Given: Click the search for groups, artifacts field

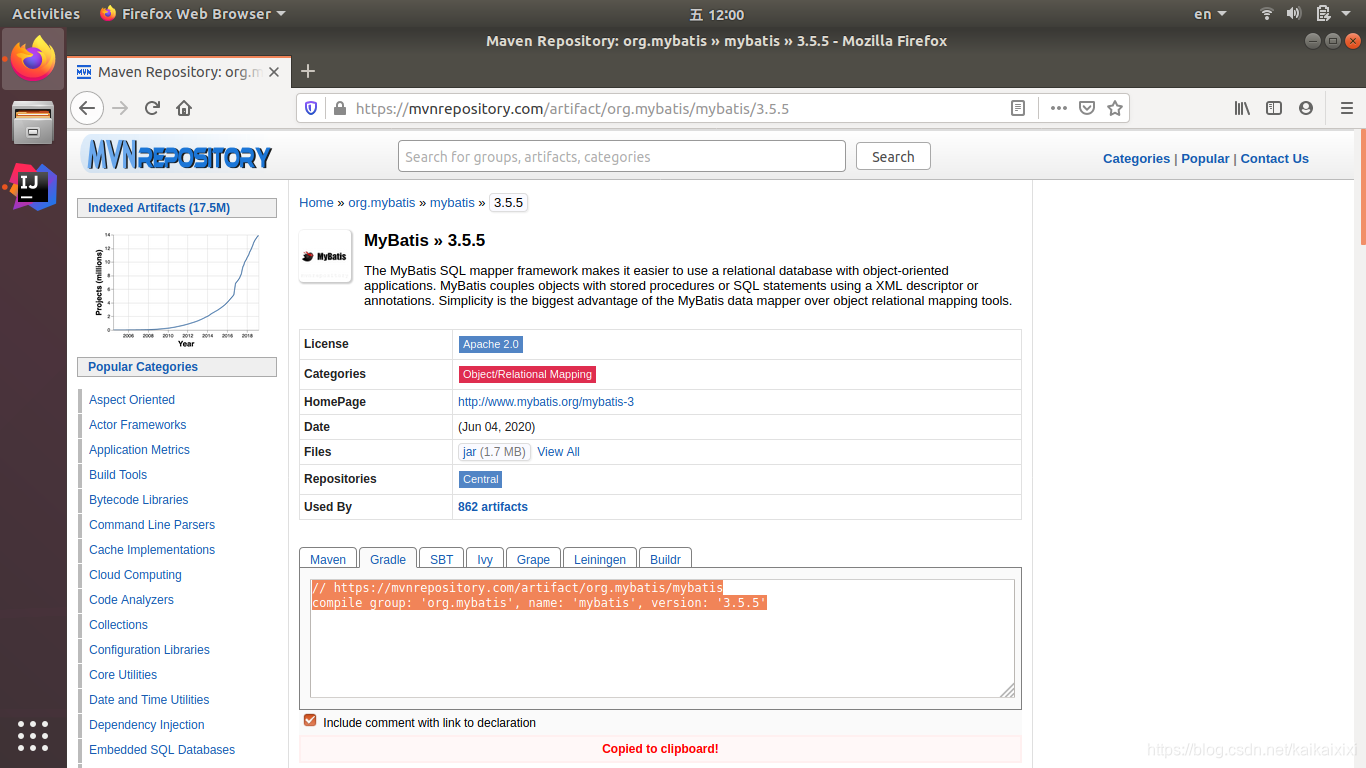Looking at the screenshot, I should 622,156.
